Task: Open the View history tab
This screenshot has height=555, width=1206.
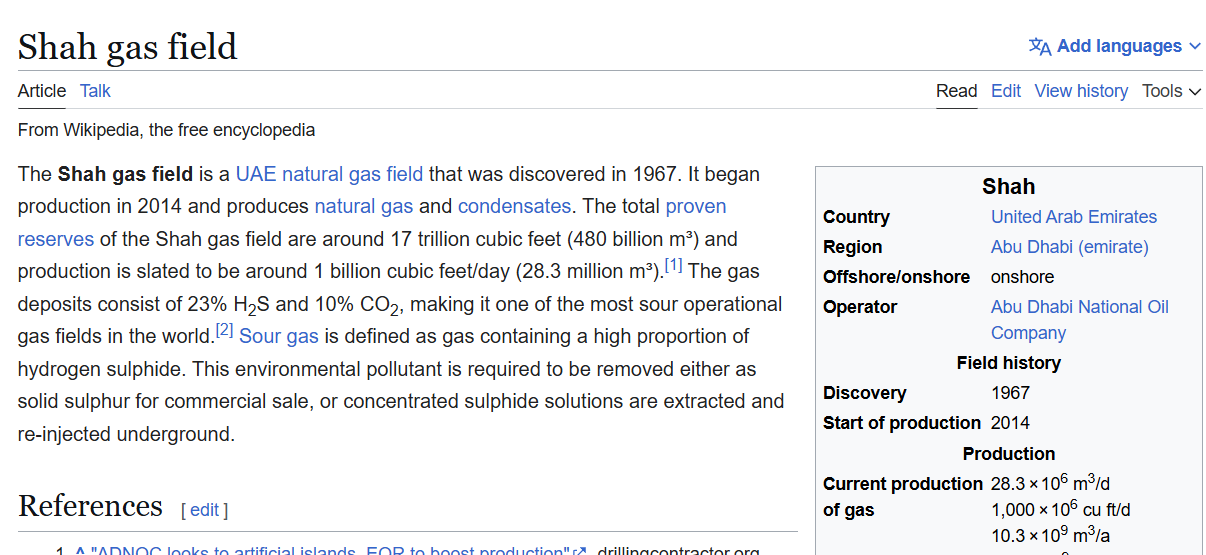Action: pos(1081,91)
